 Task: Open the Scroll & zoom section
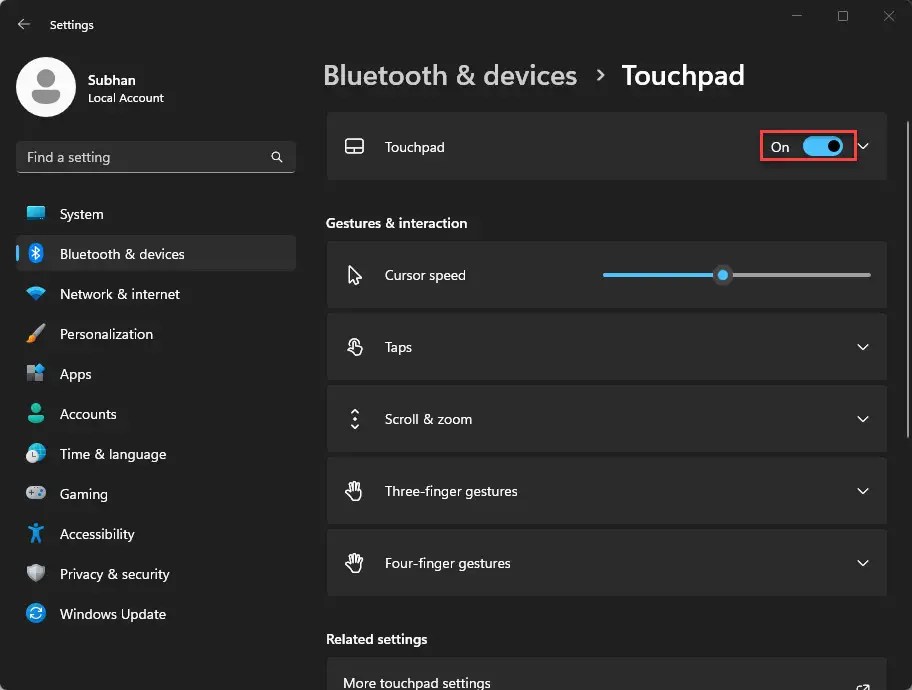tap(605, 419)
